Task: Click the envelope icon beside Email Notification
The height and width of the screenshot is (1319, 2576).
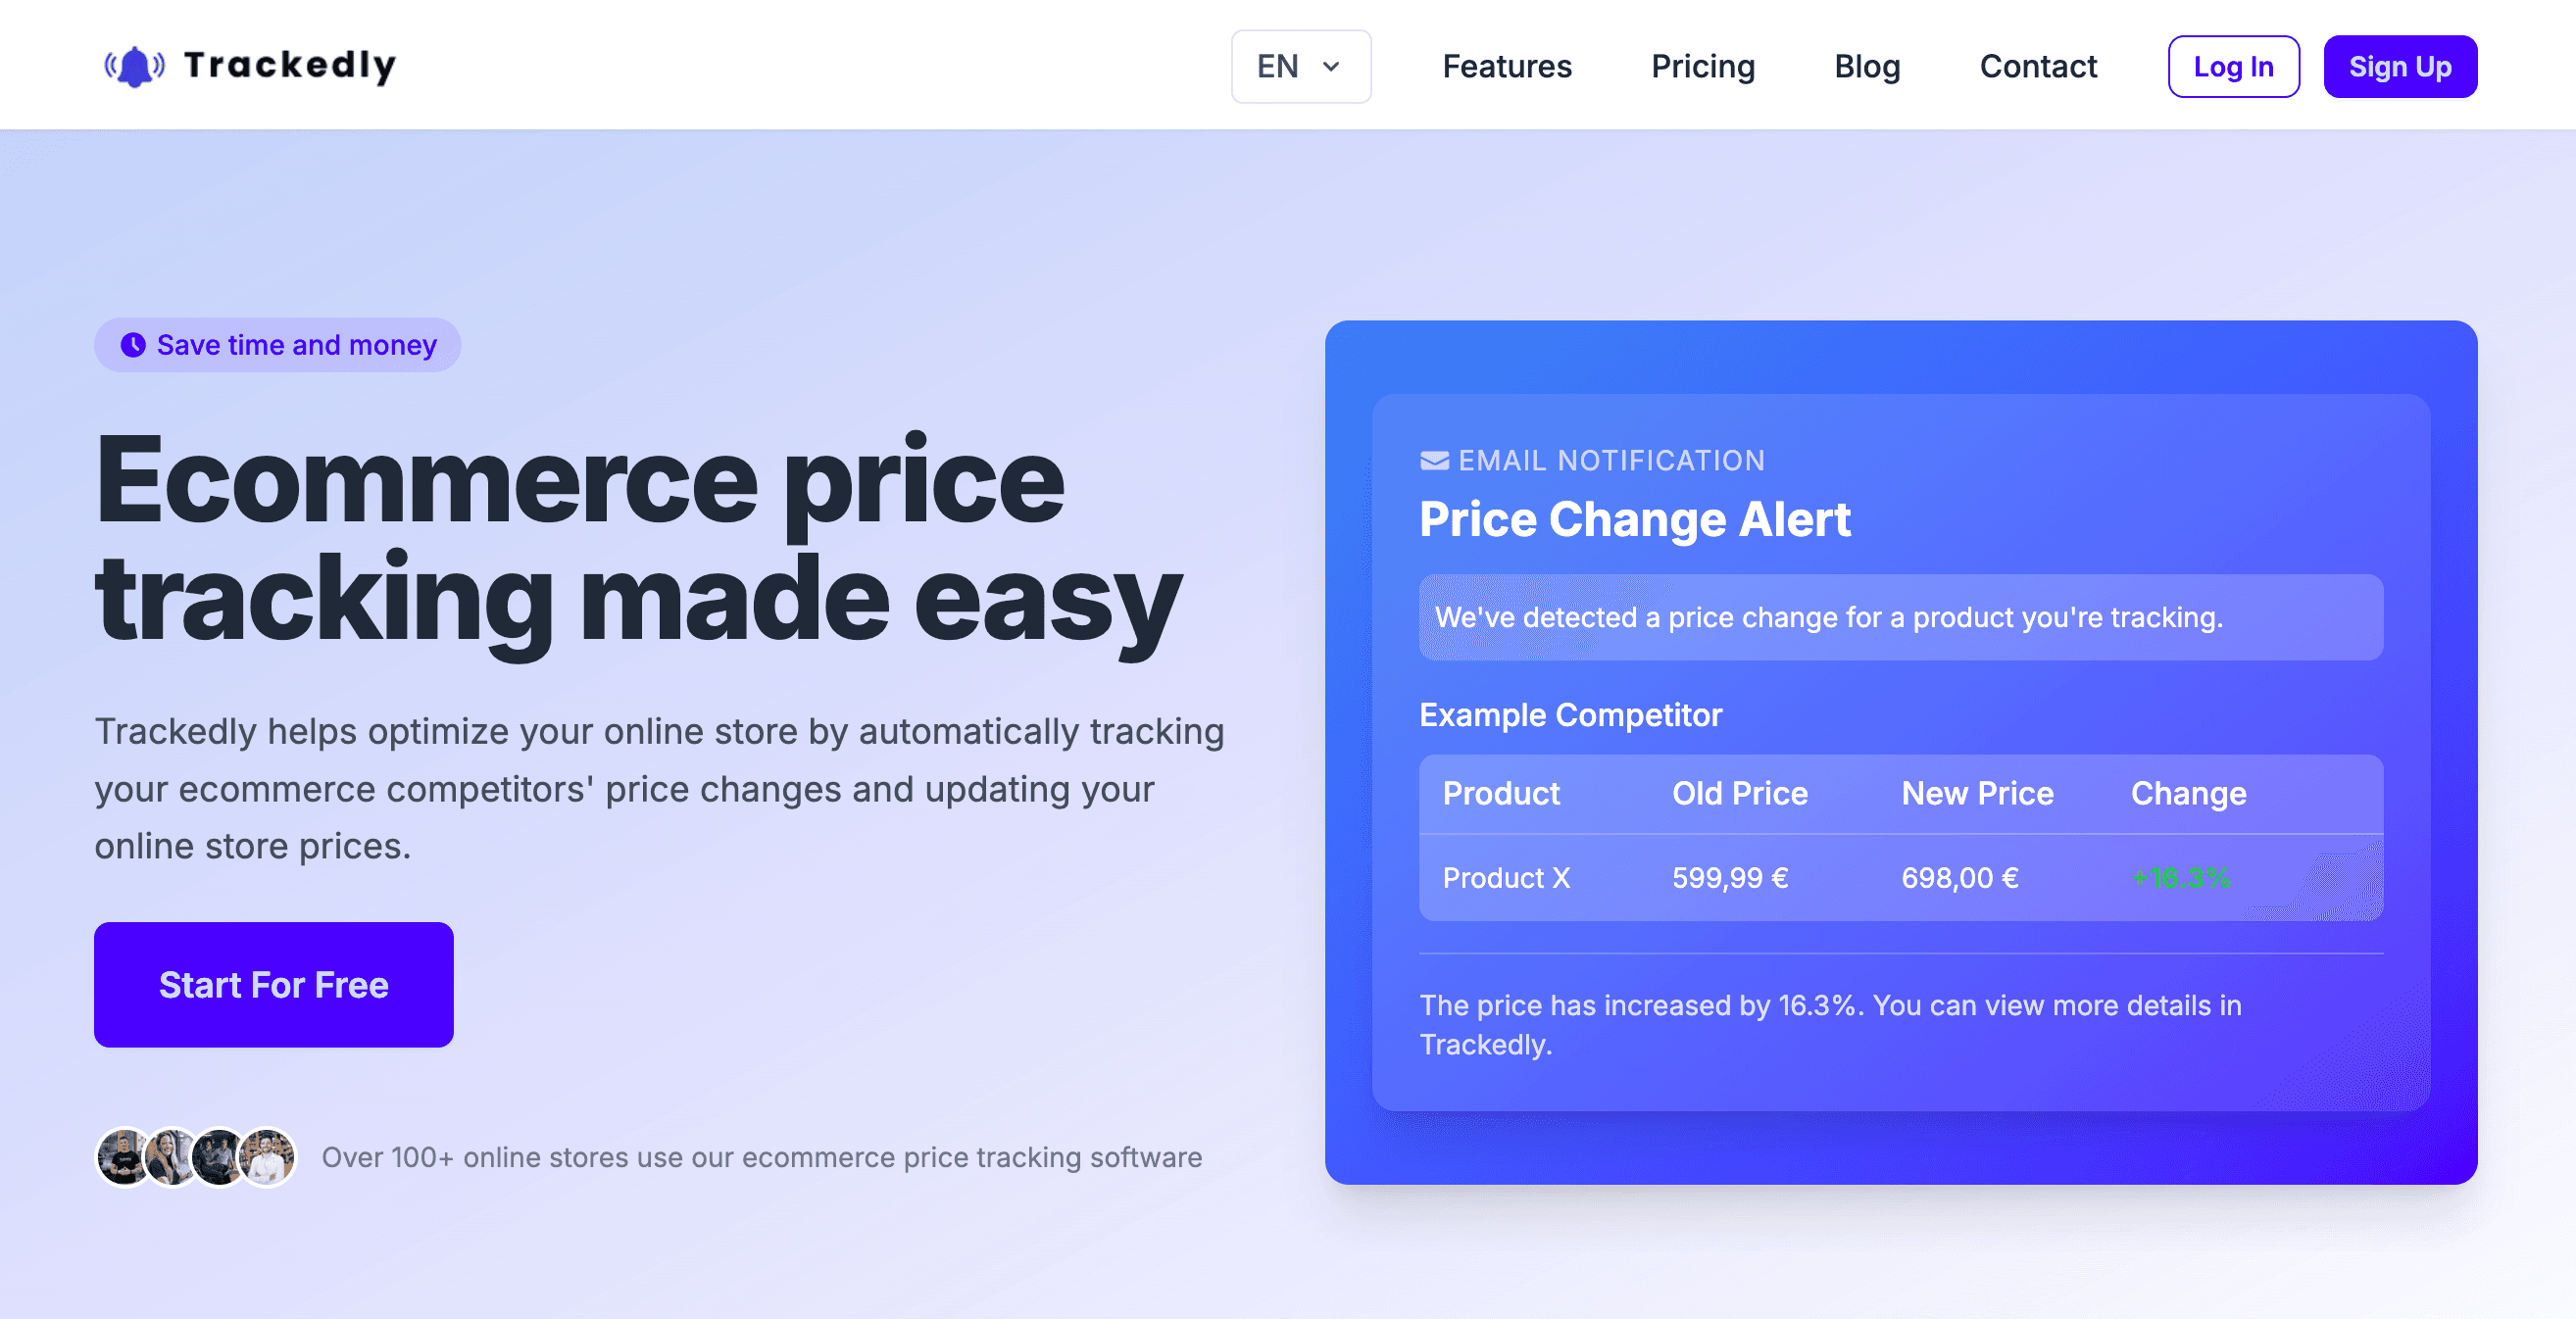Action: [x=1434, y=460]
